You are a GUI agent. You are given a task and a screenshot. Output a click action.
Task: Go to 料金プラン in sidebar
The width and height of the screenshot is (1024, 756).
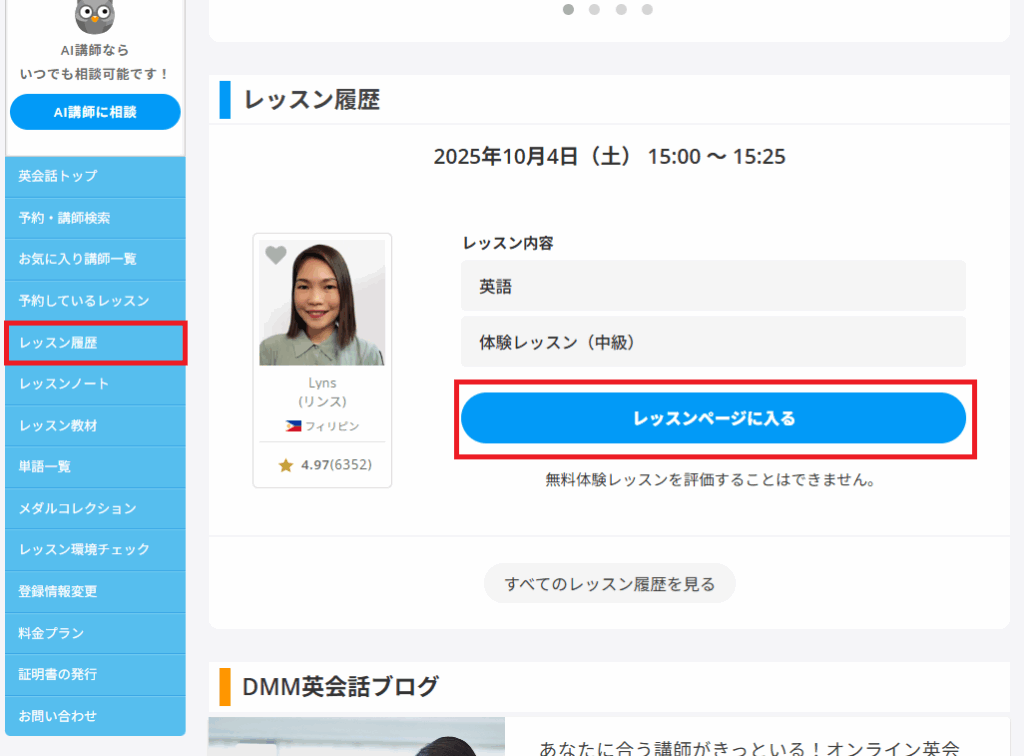(x=95, y=633)
